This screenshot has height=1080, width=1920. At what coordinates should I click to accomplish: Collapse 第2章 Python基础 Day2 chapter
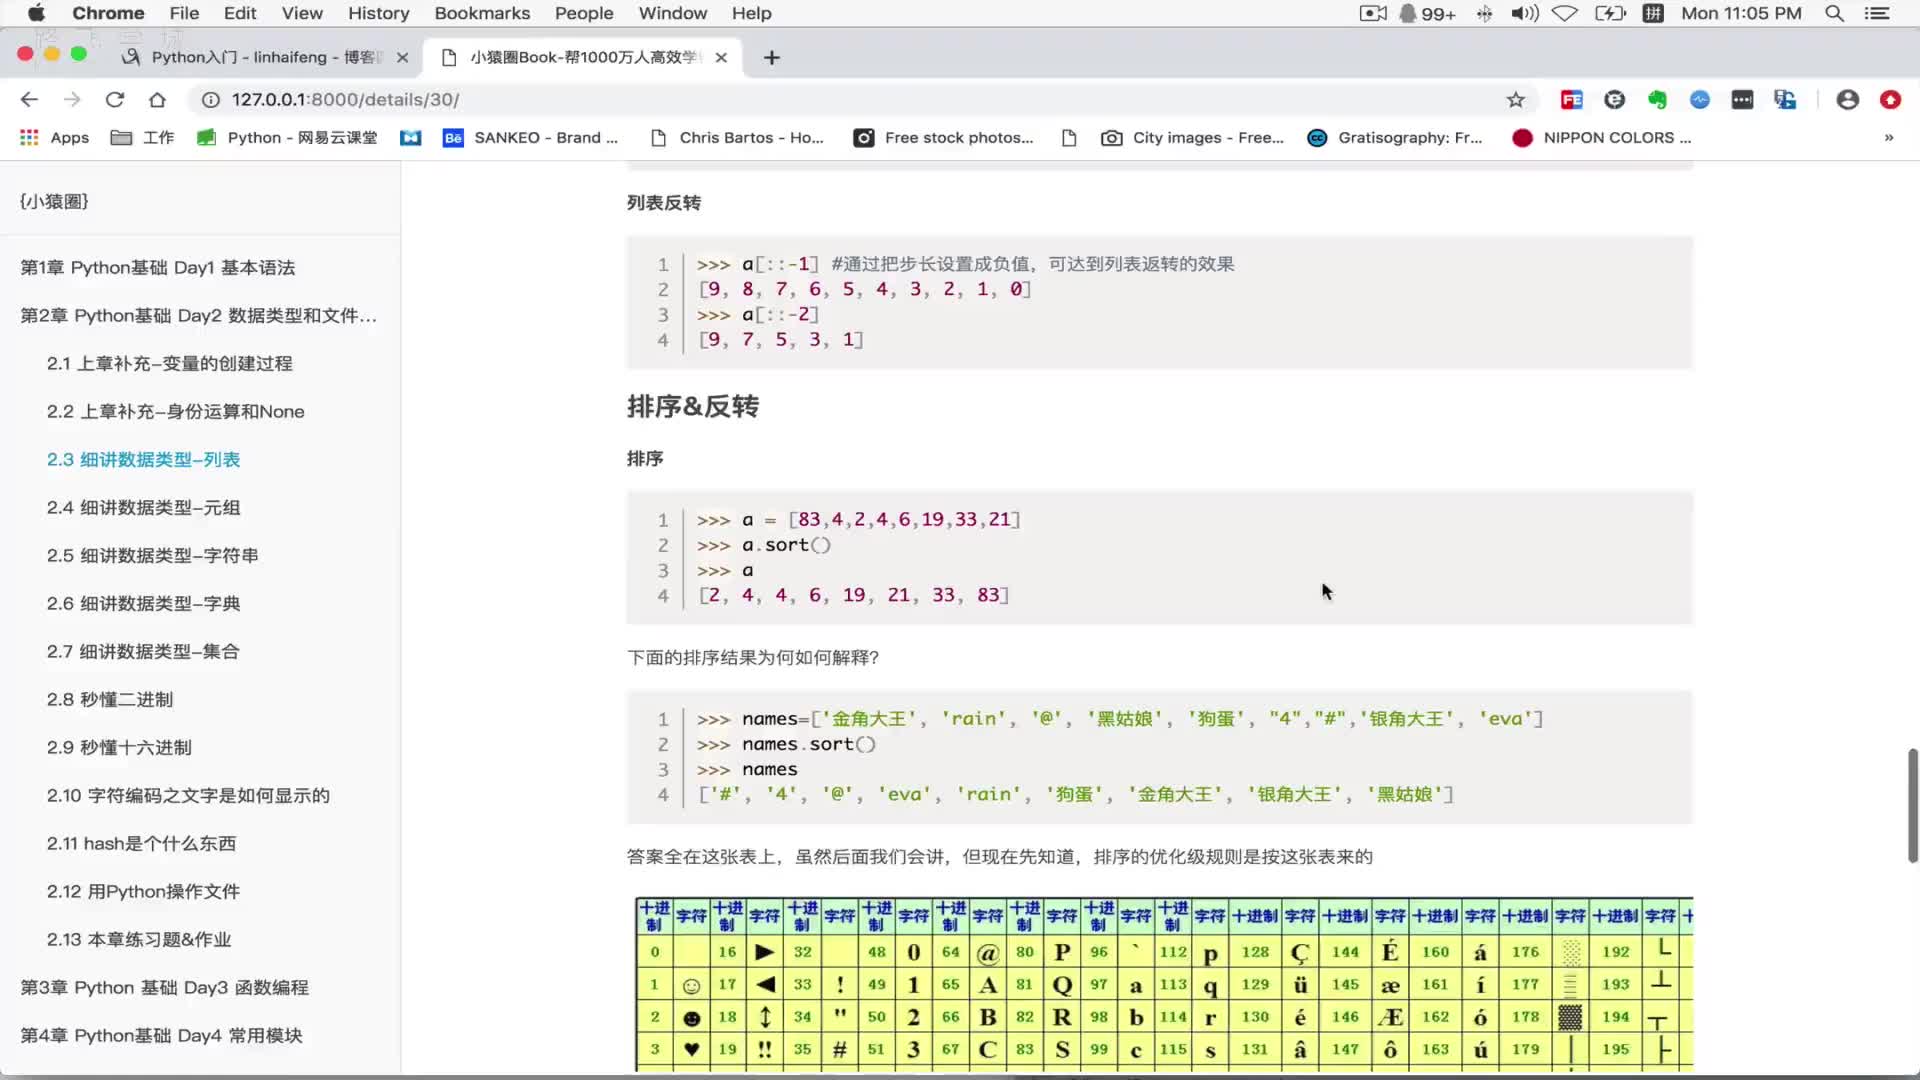pos(199,315)
